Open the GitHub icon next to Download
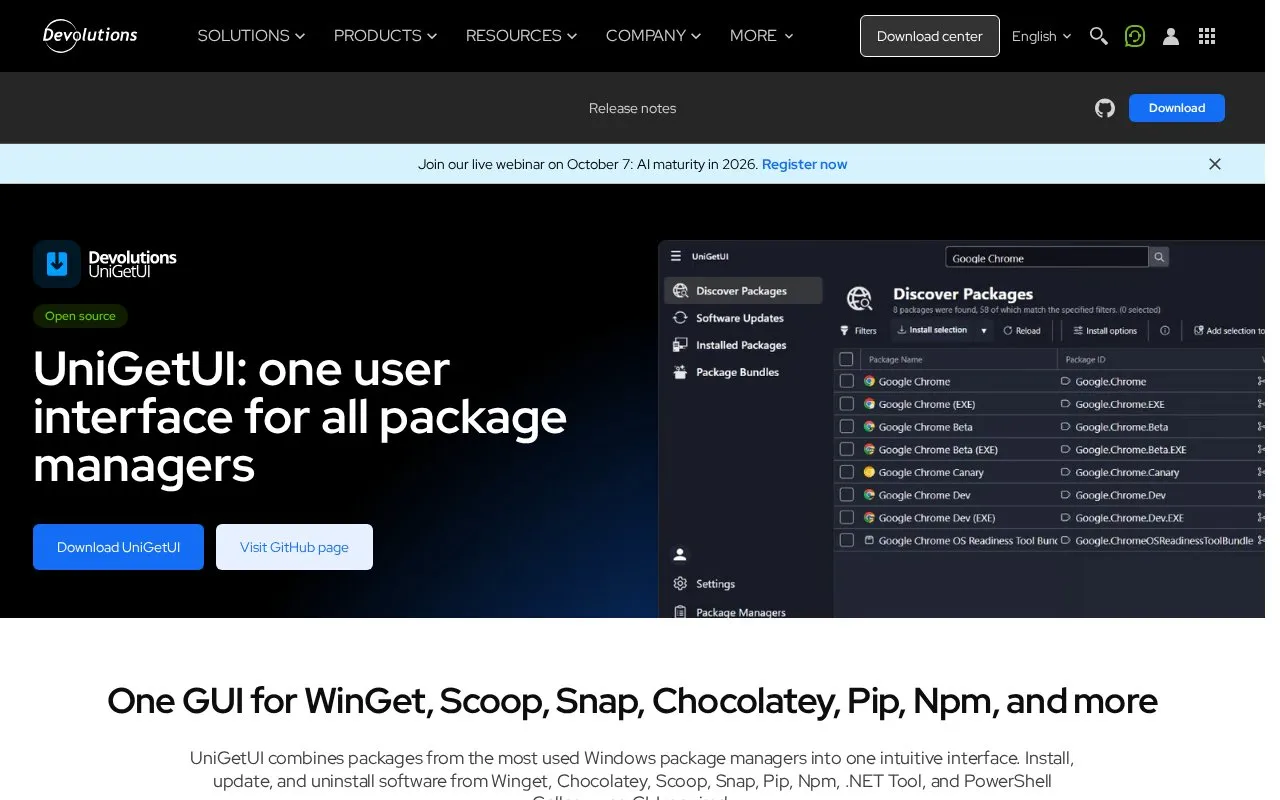The height and width of the screenshot is (800, 1280). [x=1105, y=108]
